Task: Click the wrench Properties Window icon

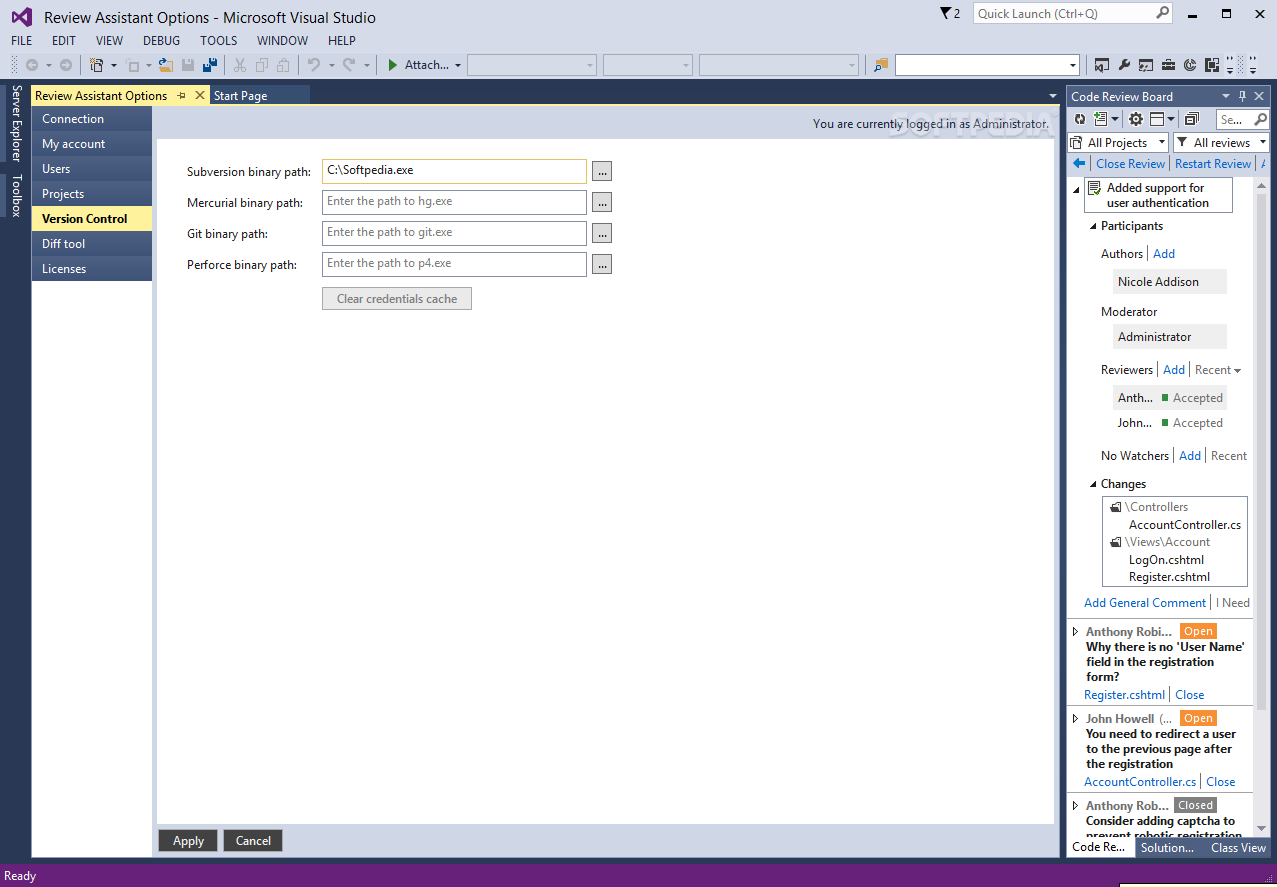Action: point(1124,65)
